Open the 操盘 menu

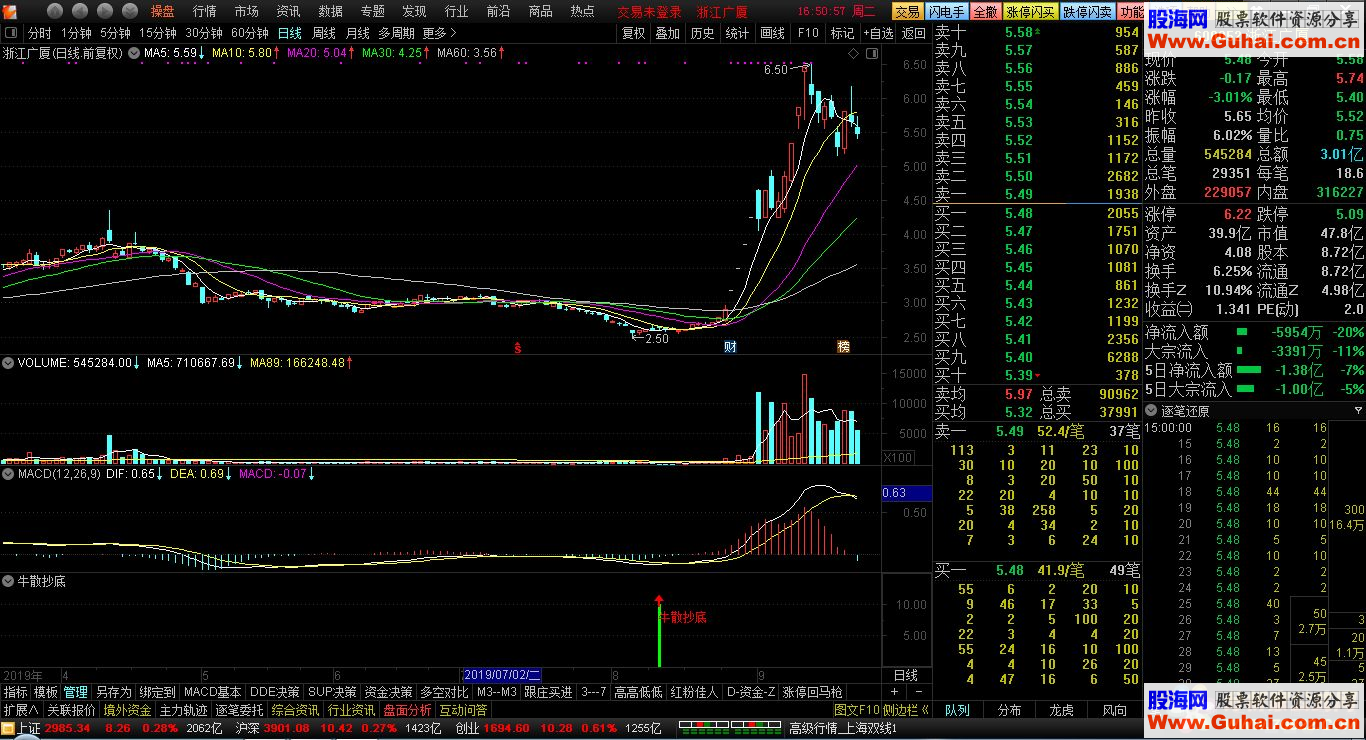tap(162, 12)
